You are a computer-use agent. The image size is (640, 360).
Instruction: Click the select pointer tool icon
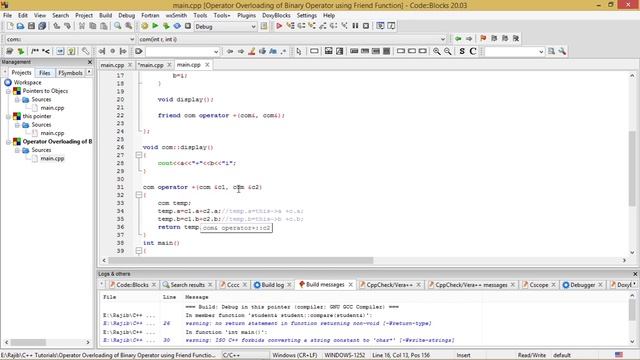[299, 51]
